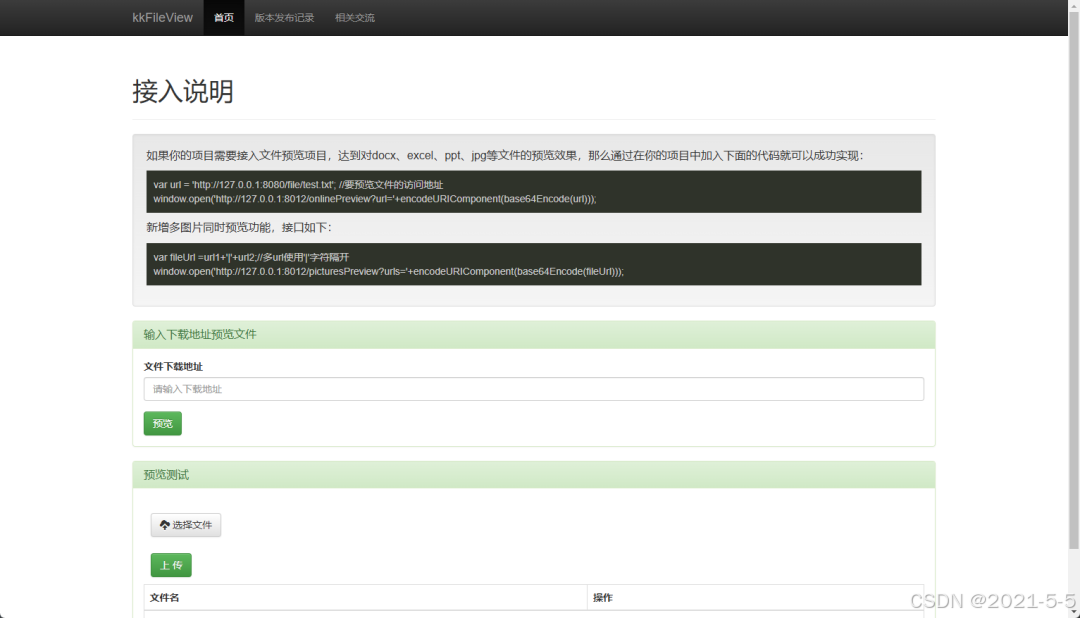Click the 选择文件 file picker button
The image size is (1080, 618).
pos(186,524)
